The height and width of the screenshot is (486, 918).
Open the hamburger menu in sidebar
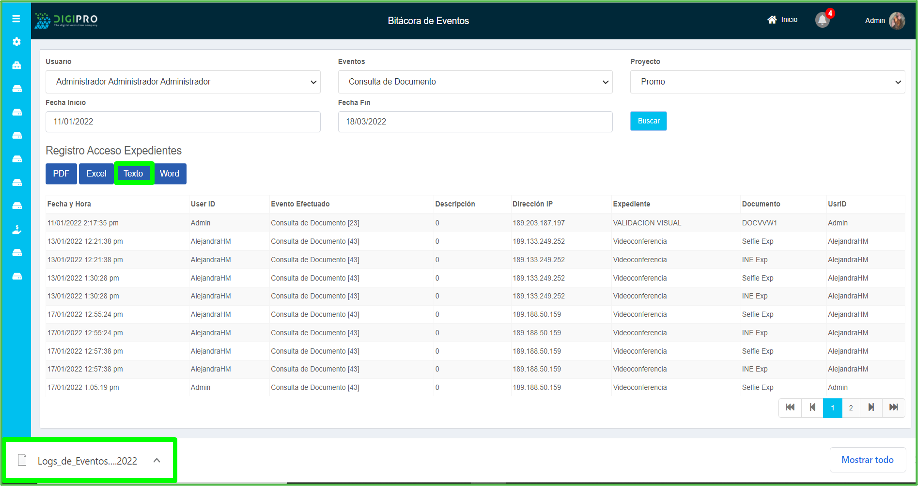point(16,19)
